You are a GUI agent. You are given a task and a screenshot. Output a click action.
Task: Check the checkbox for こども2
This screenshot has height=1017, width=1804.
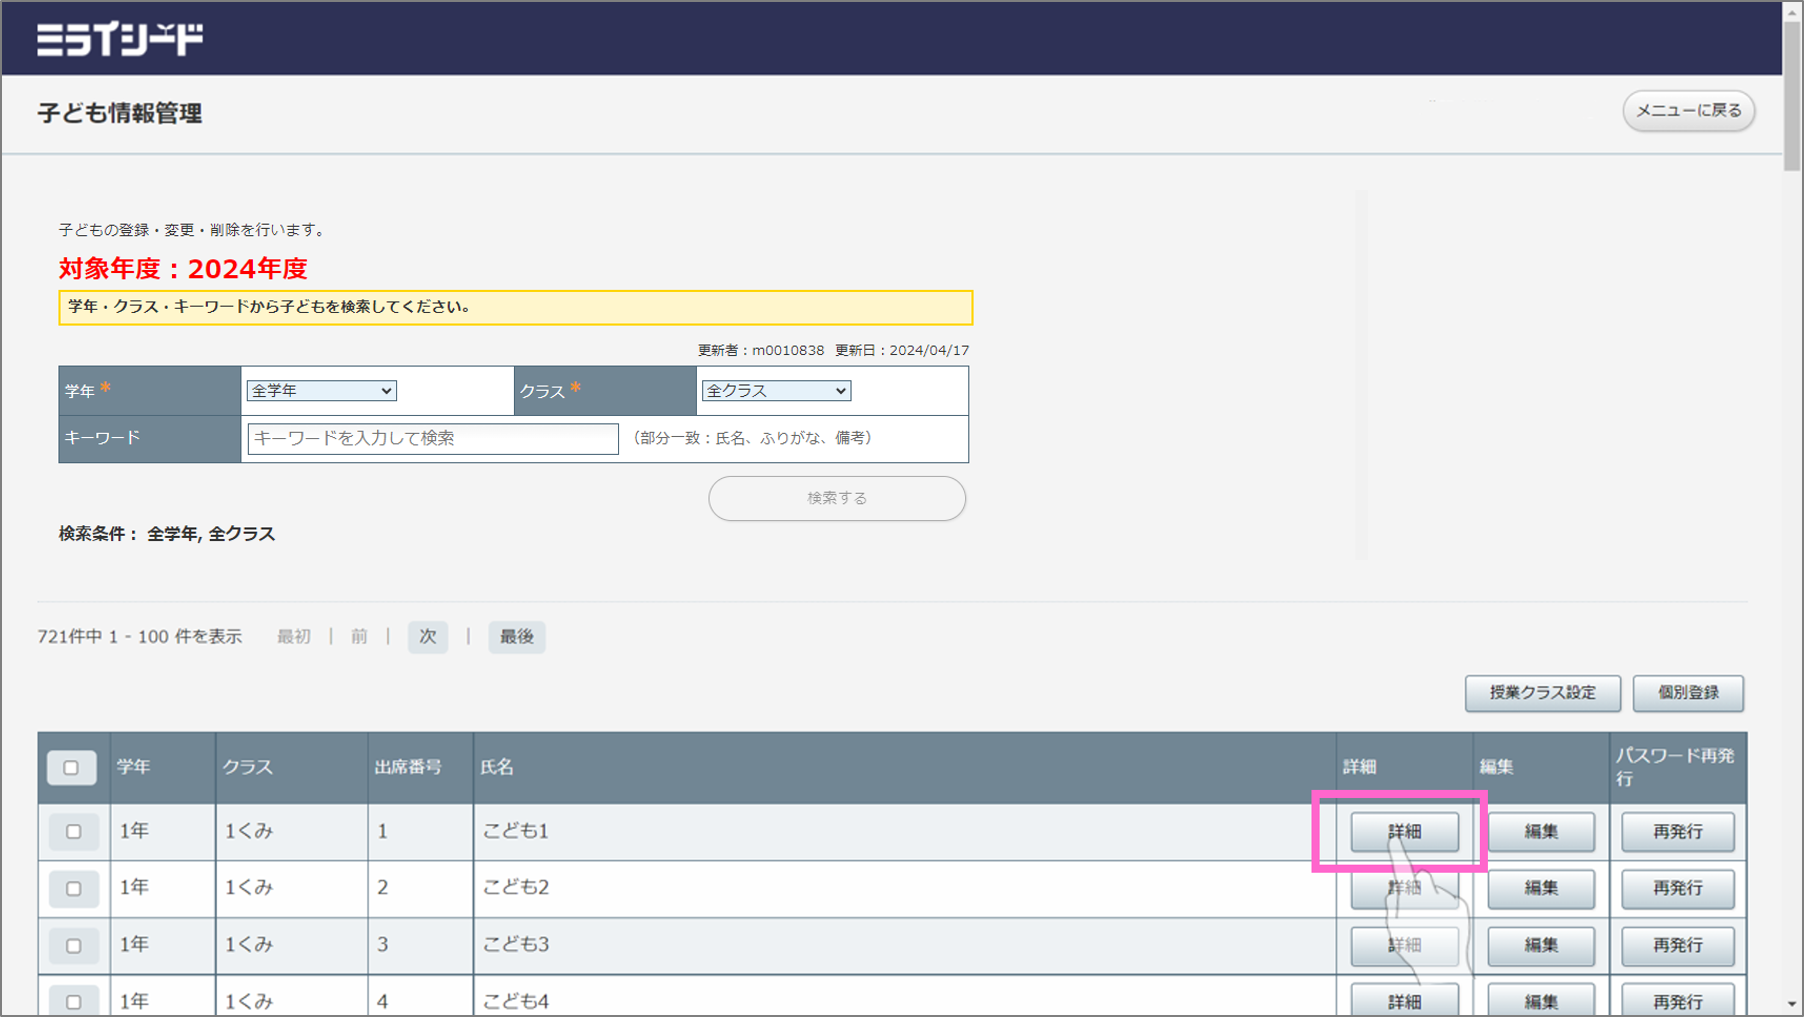pos(73,889)
